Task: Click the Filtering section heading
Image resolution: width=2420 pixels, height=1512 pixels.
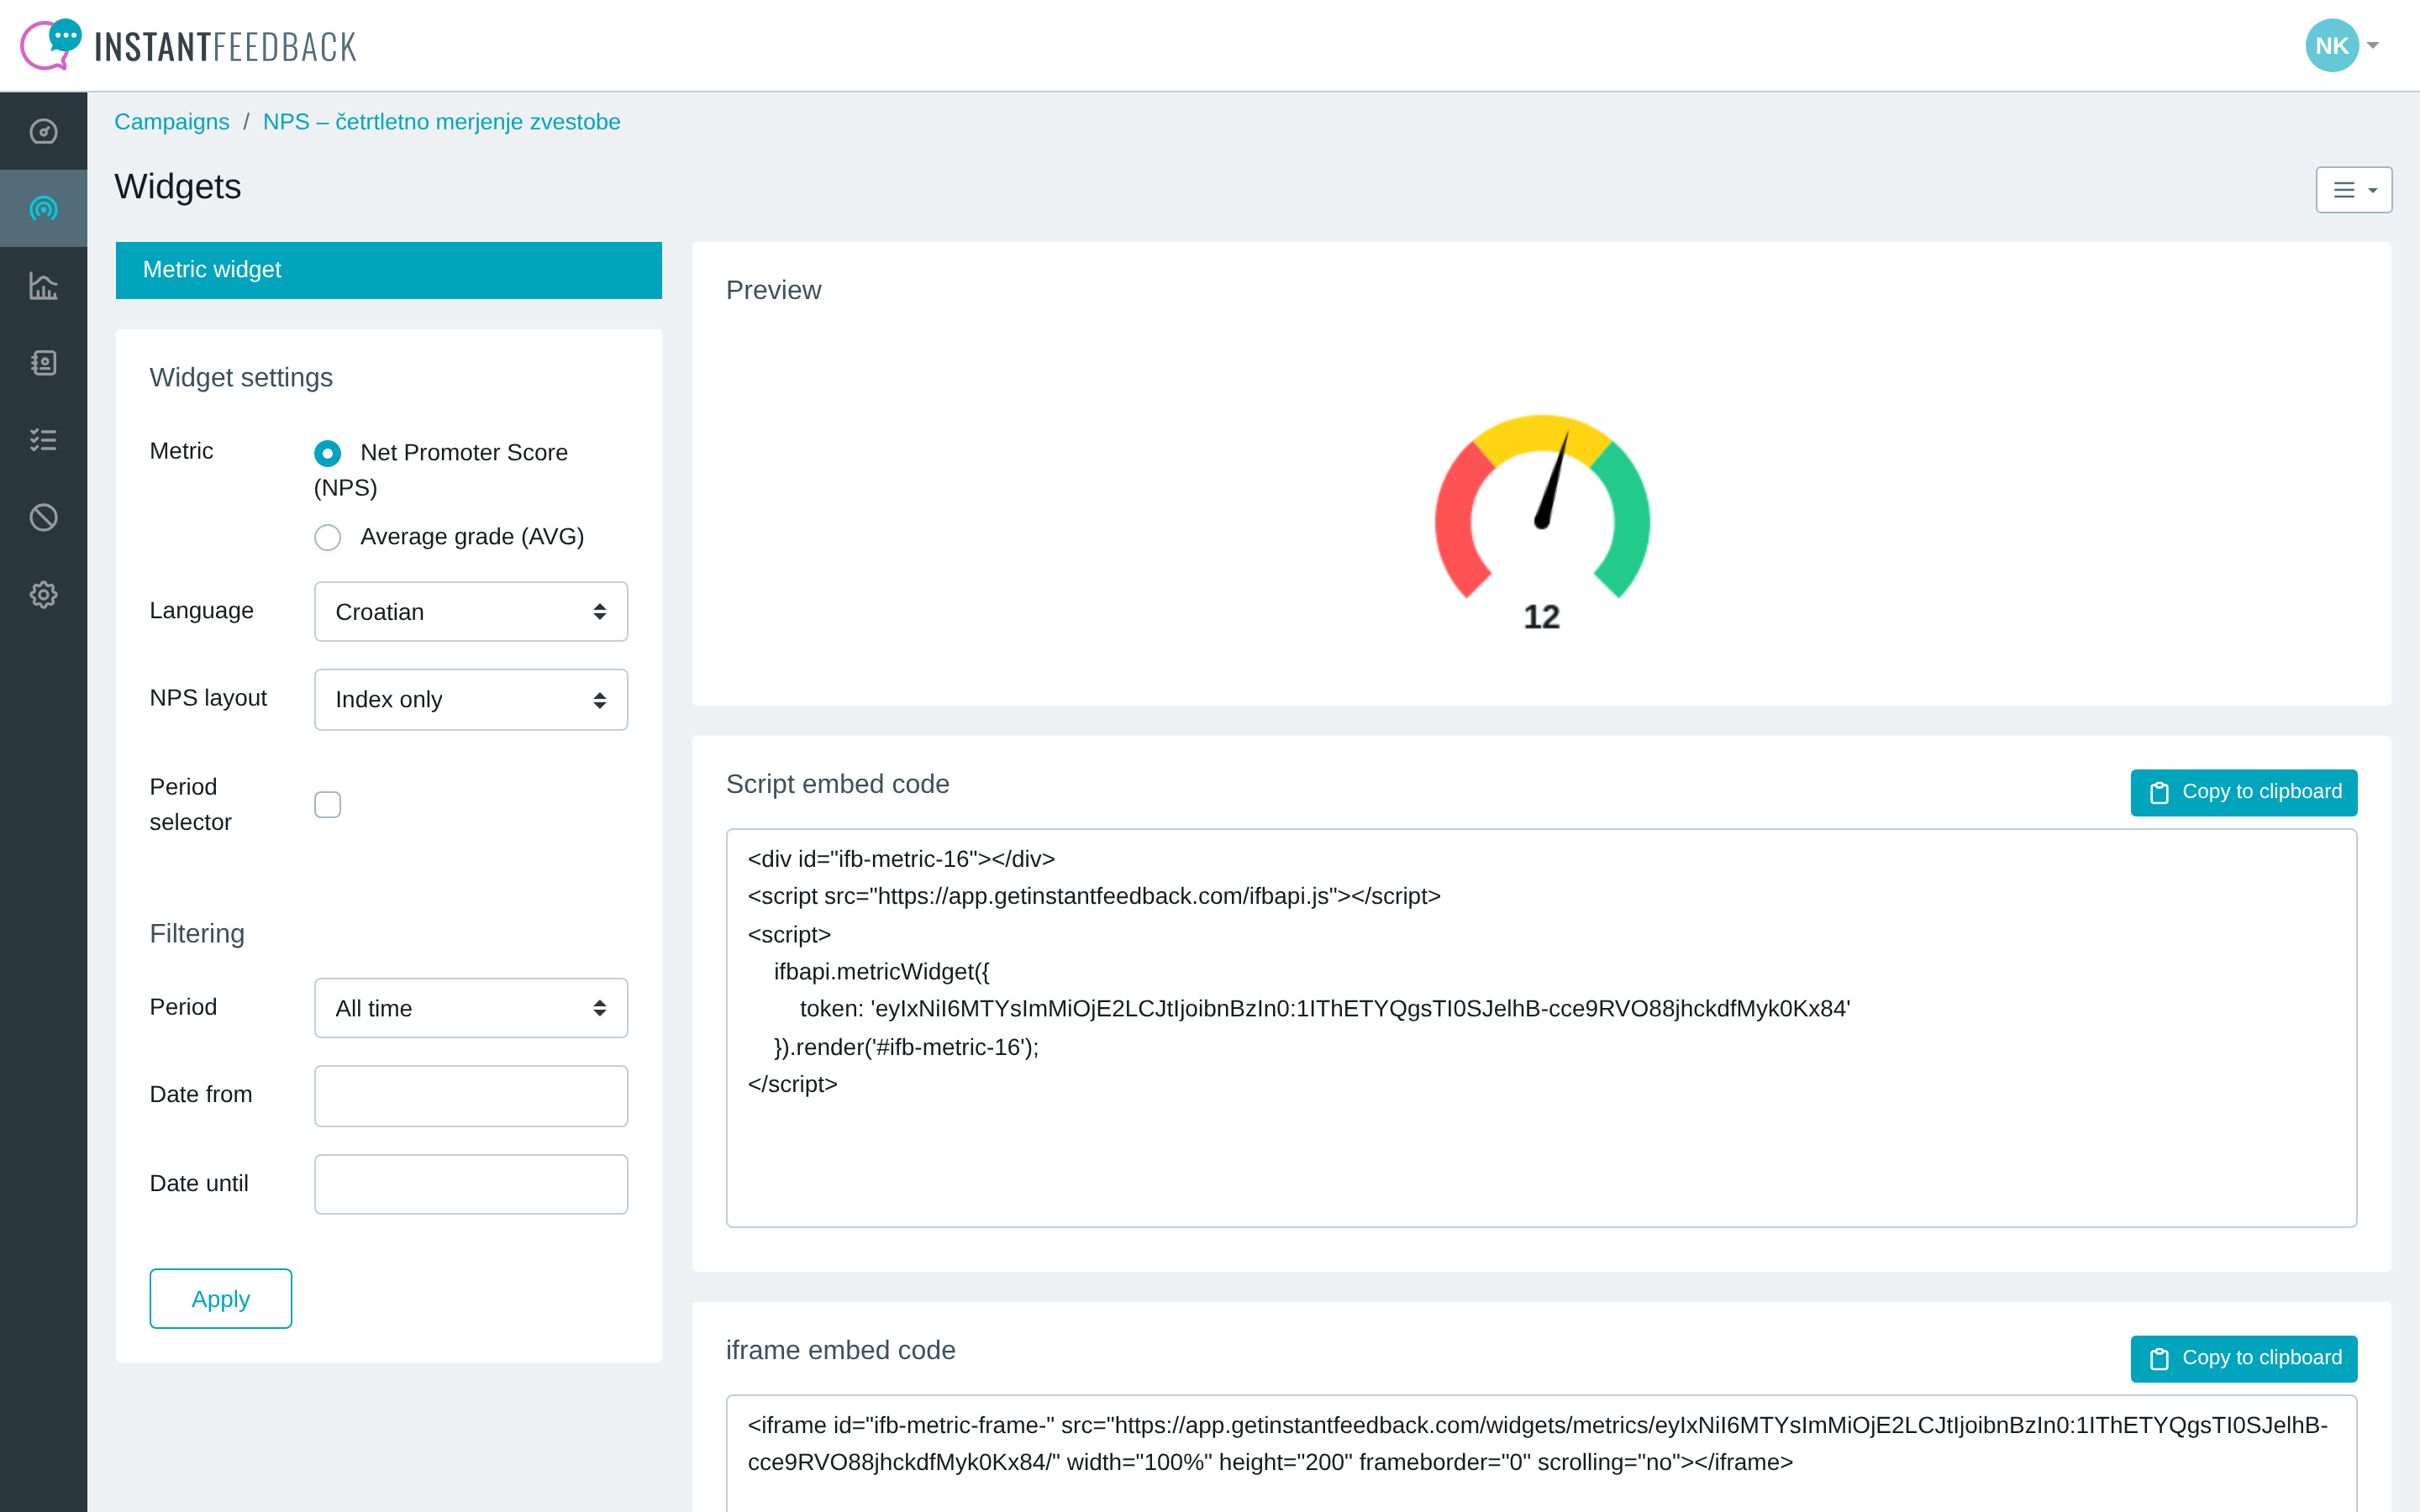Action: [197, 934]
